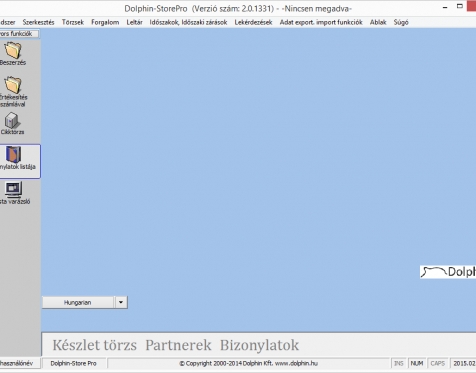Viewport: 476px width, 373px height.
Task: Launch the Lista varázsló monitor icon
Action: click(x=13, y=189)
